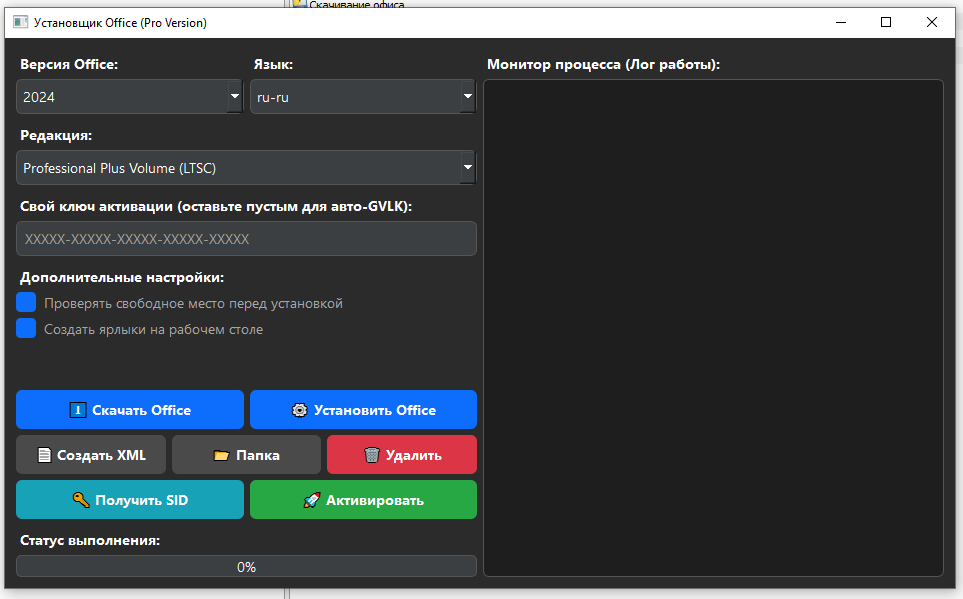Click the Редакция label
Image resolution: width=963 pixels, height=599 pixels.
[x=56, y=136]
